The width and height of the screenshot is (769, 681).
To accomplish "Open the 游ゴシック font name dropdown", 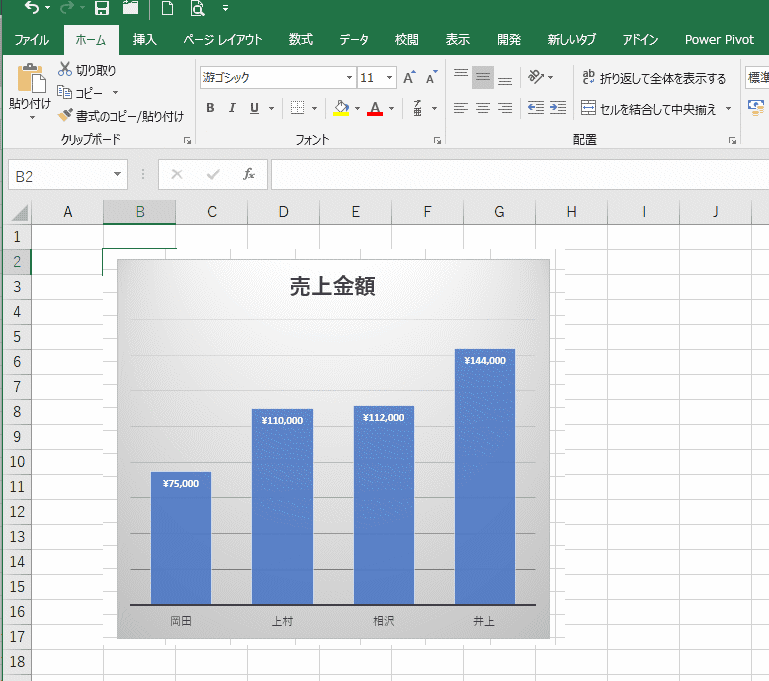I will tap(349, 77).
